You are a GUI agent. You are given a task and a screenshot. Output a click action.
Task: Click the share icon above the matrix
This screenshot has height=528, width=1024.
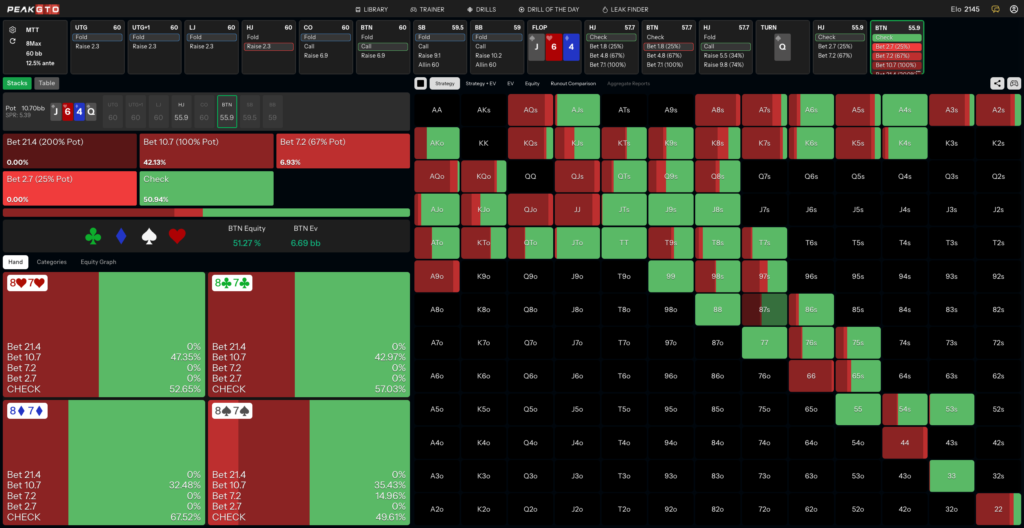997,83
